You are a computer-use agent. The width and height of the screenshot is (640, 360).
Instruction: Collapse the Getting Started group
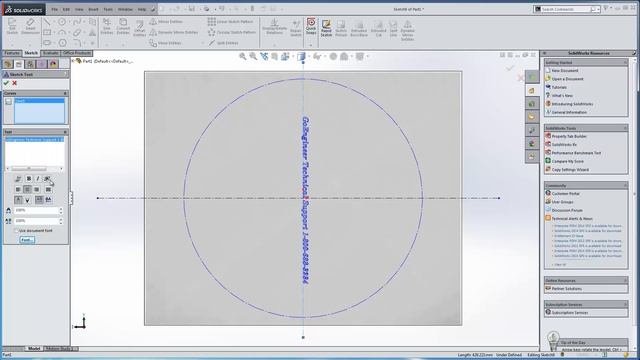pos(625,62)
